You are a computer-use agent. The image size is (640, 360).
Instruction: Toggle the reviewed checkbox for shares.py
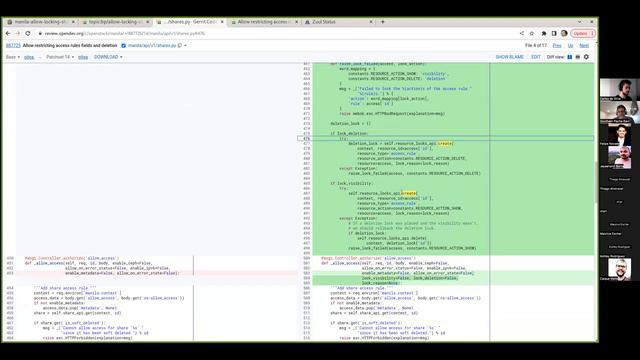pyautogui.click(x=124, y=46)
